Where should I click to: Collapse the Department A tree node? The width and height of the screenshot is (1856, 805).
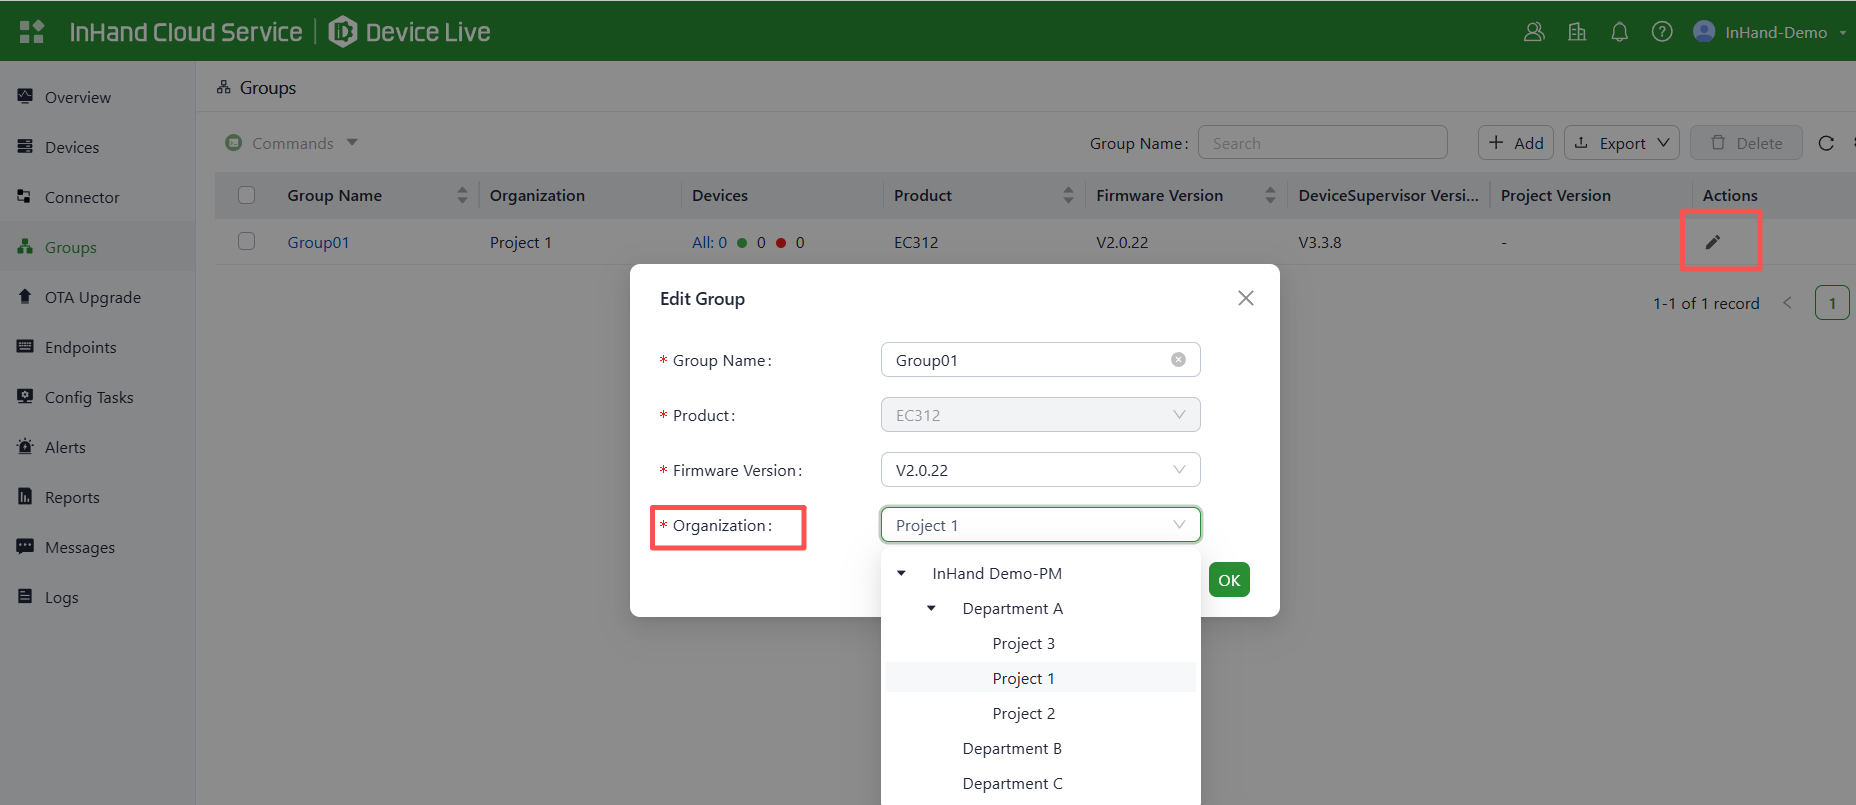pos(931,609)
